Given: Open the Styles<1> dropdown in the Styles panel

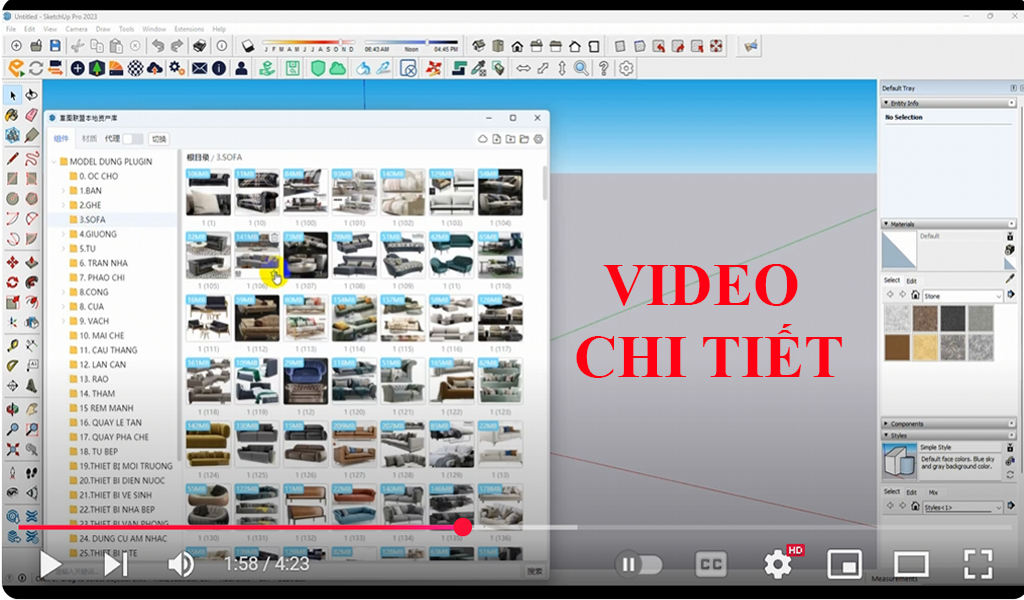Looking at the screenshot, I should click(961, 507).
